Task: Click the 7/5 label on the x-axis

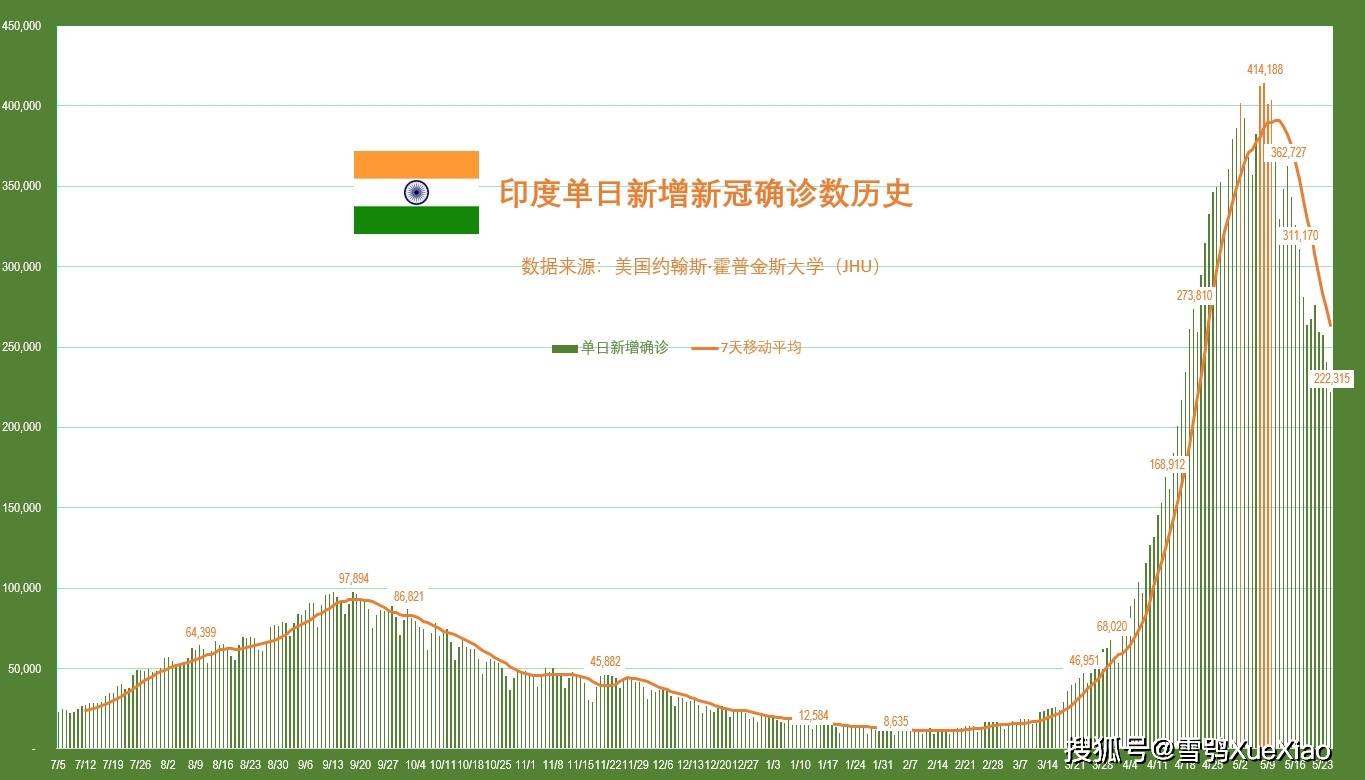Action: (58, 766)
